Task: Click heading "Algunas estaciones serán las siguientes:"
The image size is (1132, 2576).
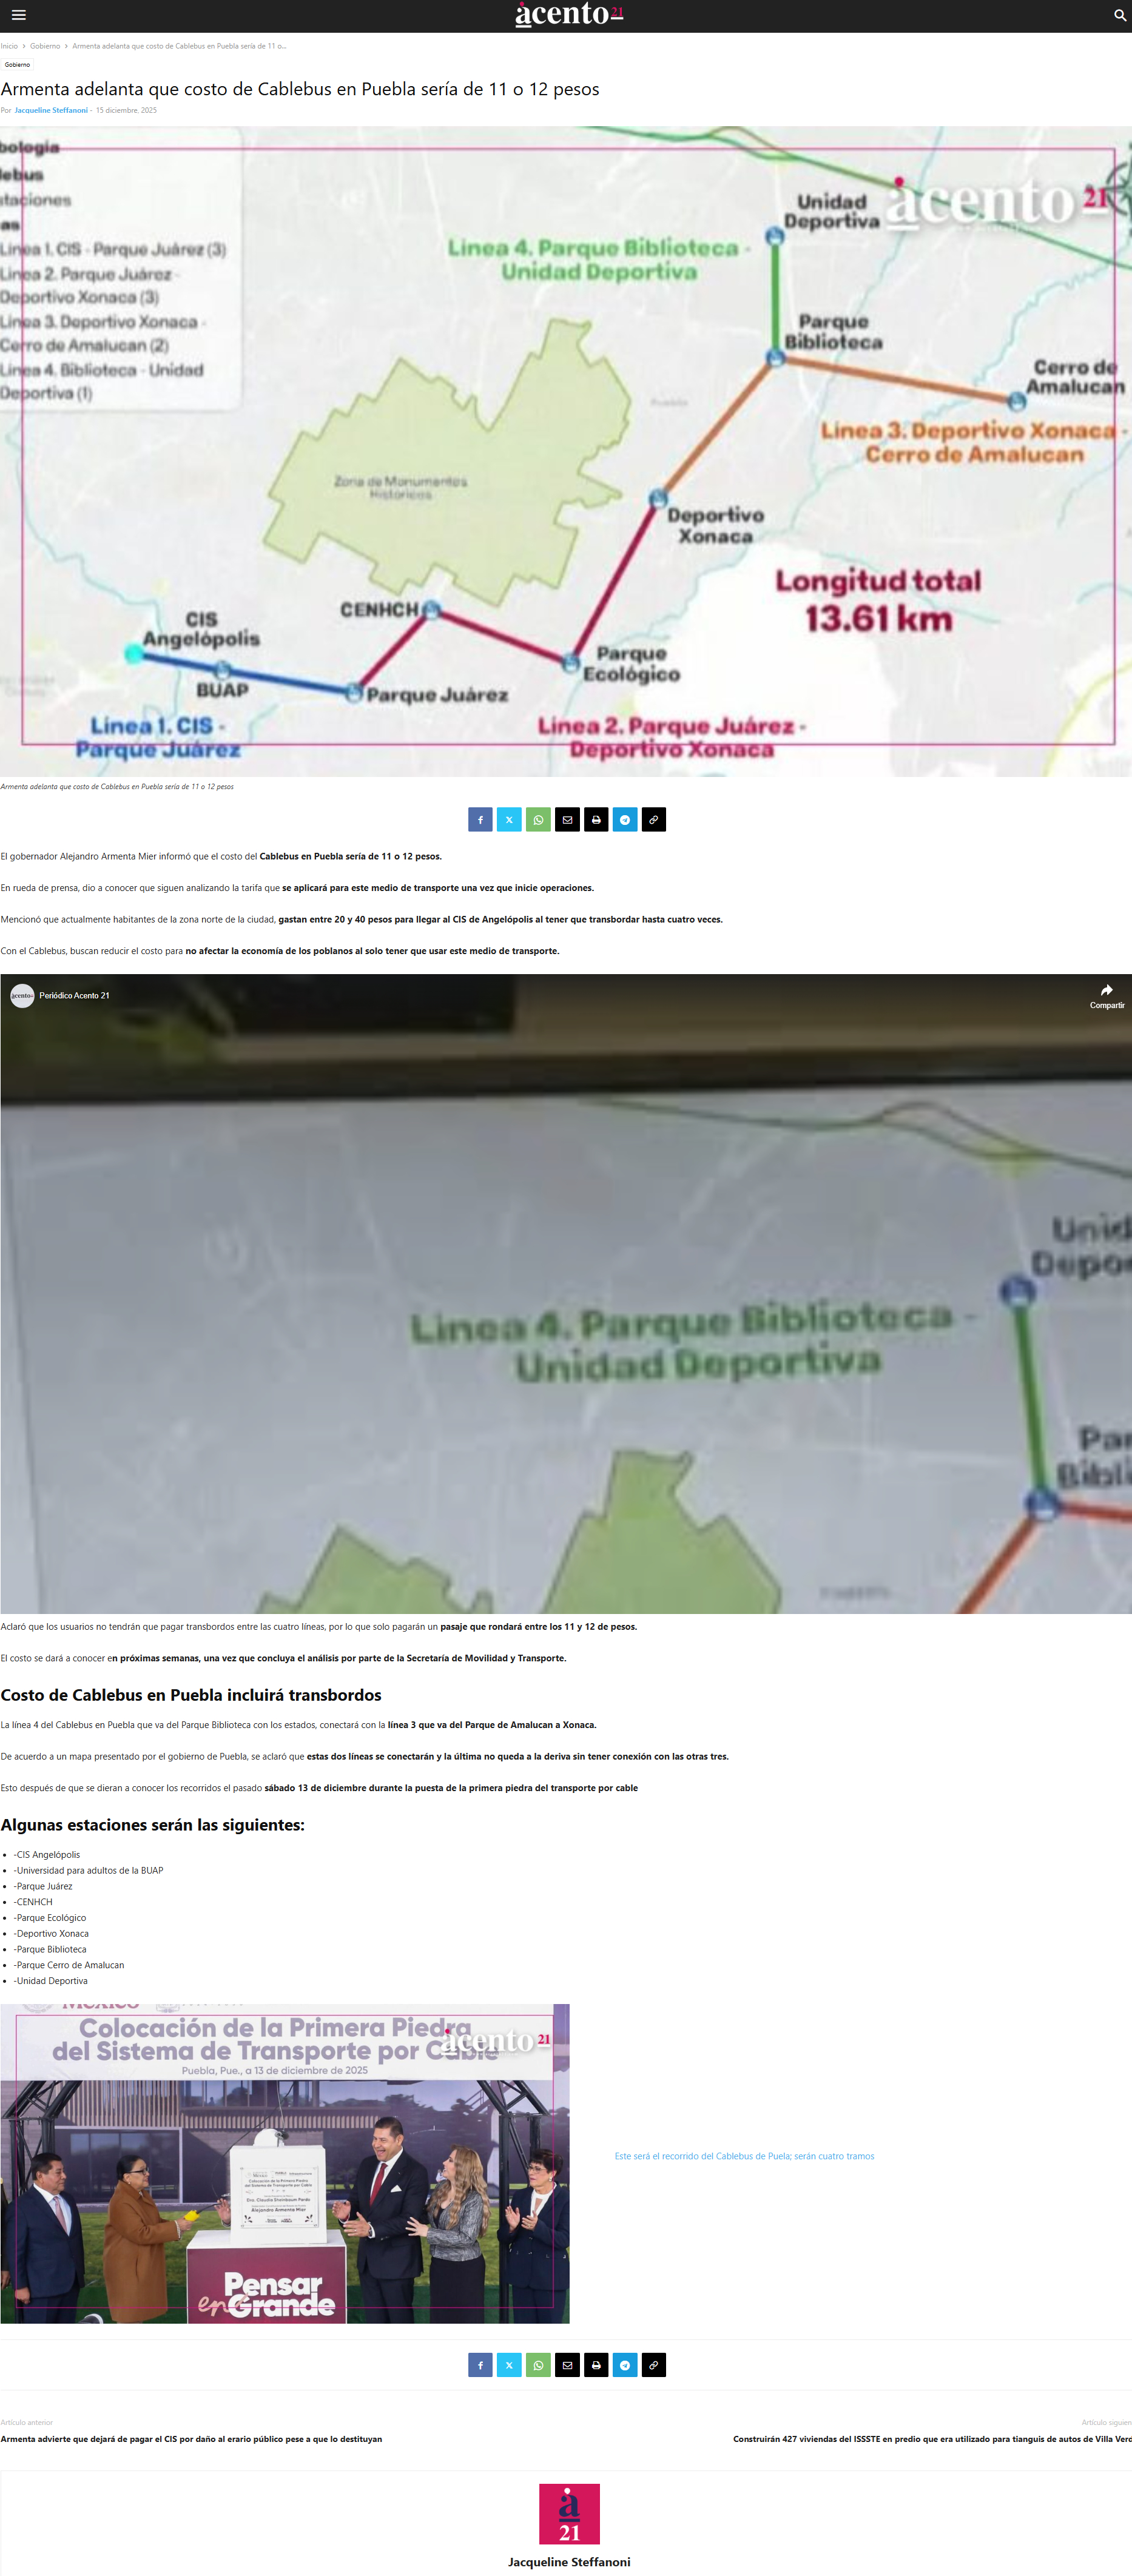Action: (x=152, y=1825)
